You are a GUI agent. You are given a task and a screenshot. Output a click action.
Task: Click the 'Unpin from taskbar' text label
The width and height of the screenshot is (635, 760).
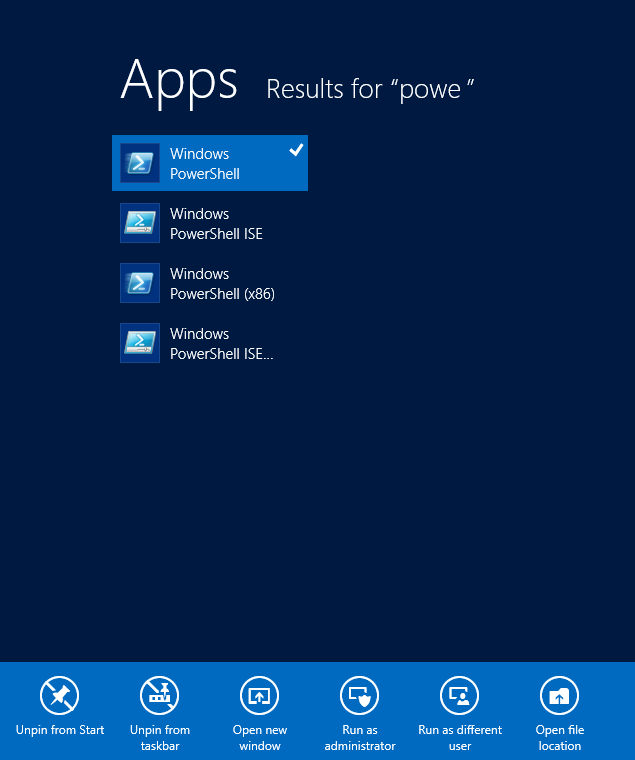[160, 738]
